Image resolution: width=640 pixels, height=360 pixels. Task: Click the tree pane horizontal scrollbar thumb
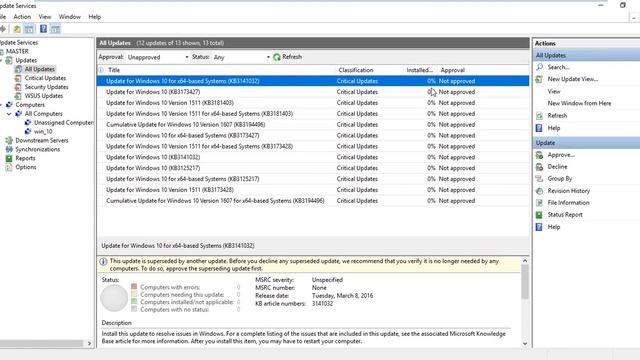point(41,344)
